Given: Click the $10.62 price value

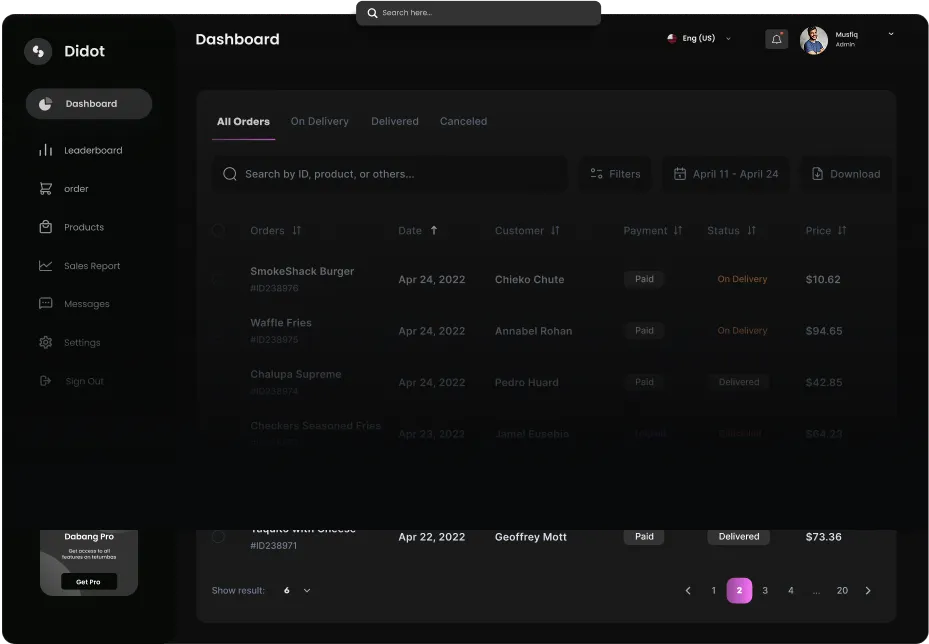Looking at the screenshot, I should click(x=823, y=280).
